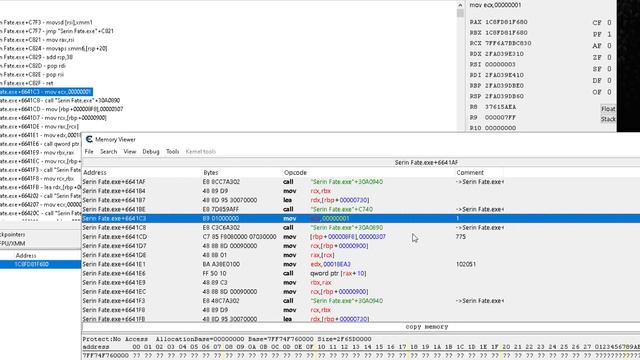Open the Tools menu in Memory Viewer
The image size is (640, 360).
(172, 151)
